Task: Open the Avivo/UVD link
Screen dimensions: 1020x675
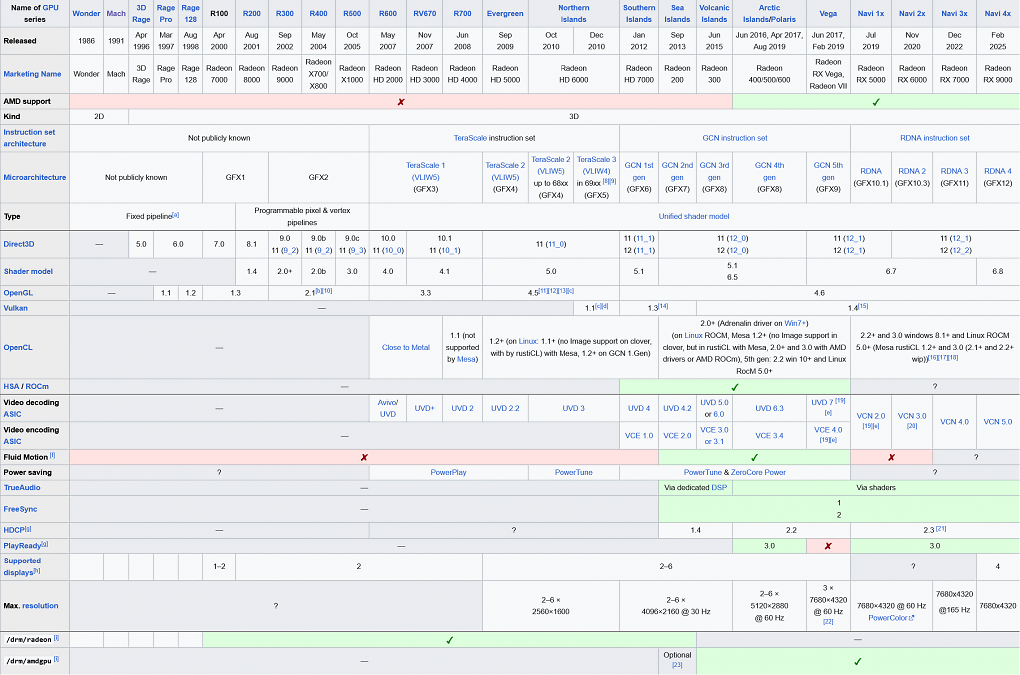Action: coord(388,408)
